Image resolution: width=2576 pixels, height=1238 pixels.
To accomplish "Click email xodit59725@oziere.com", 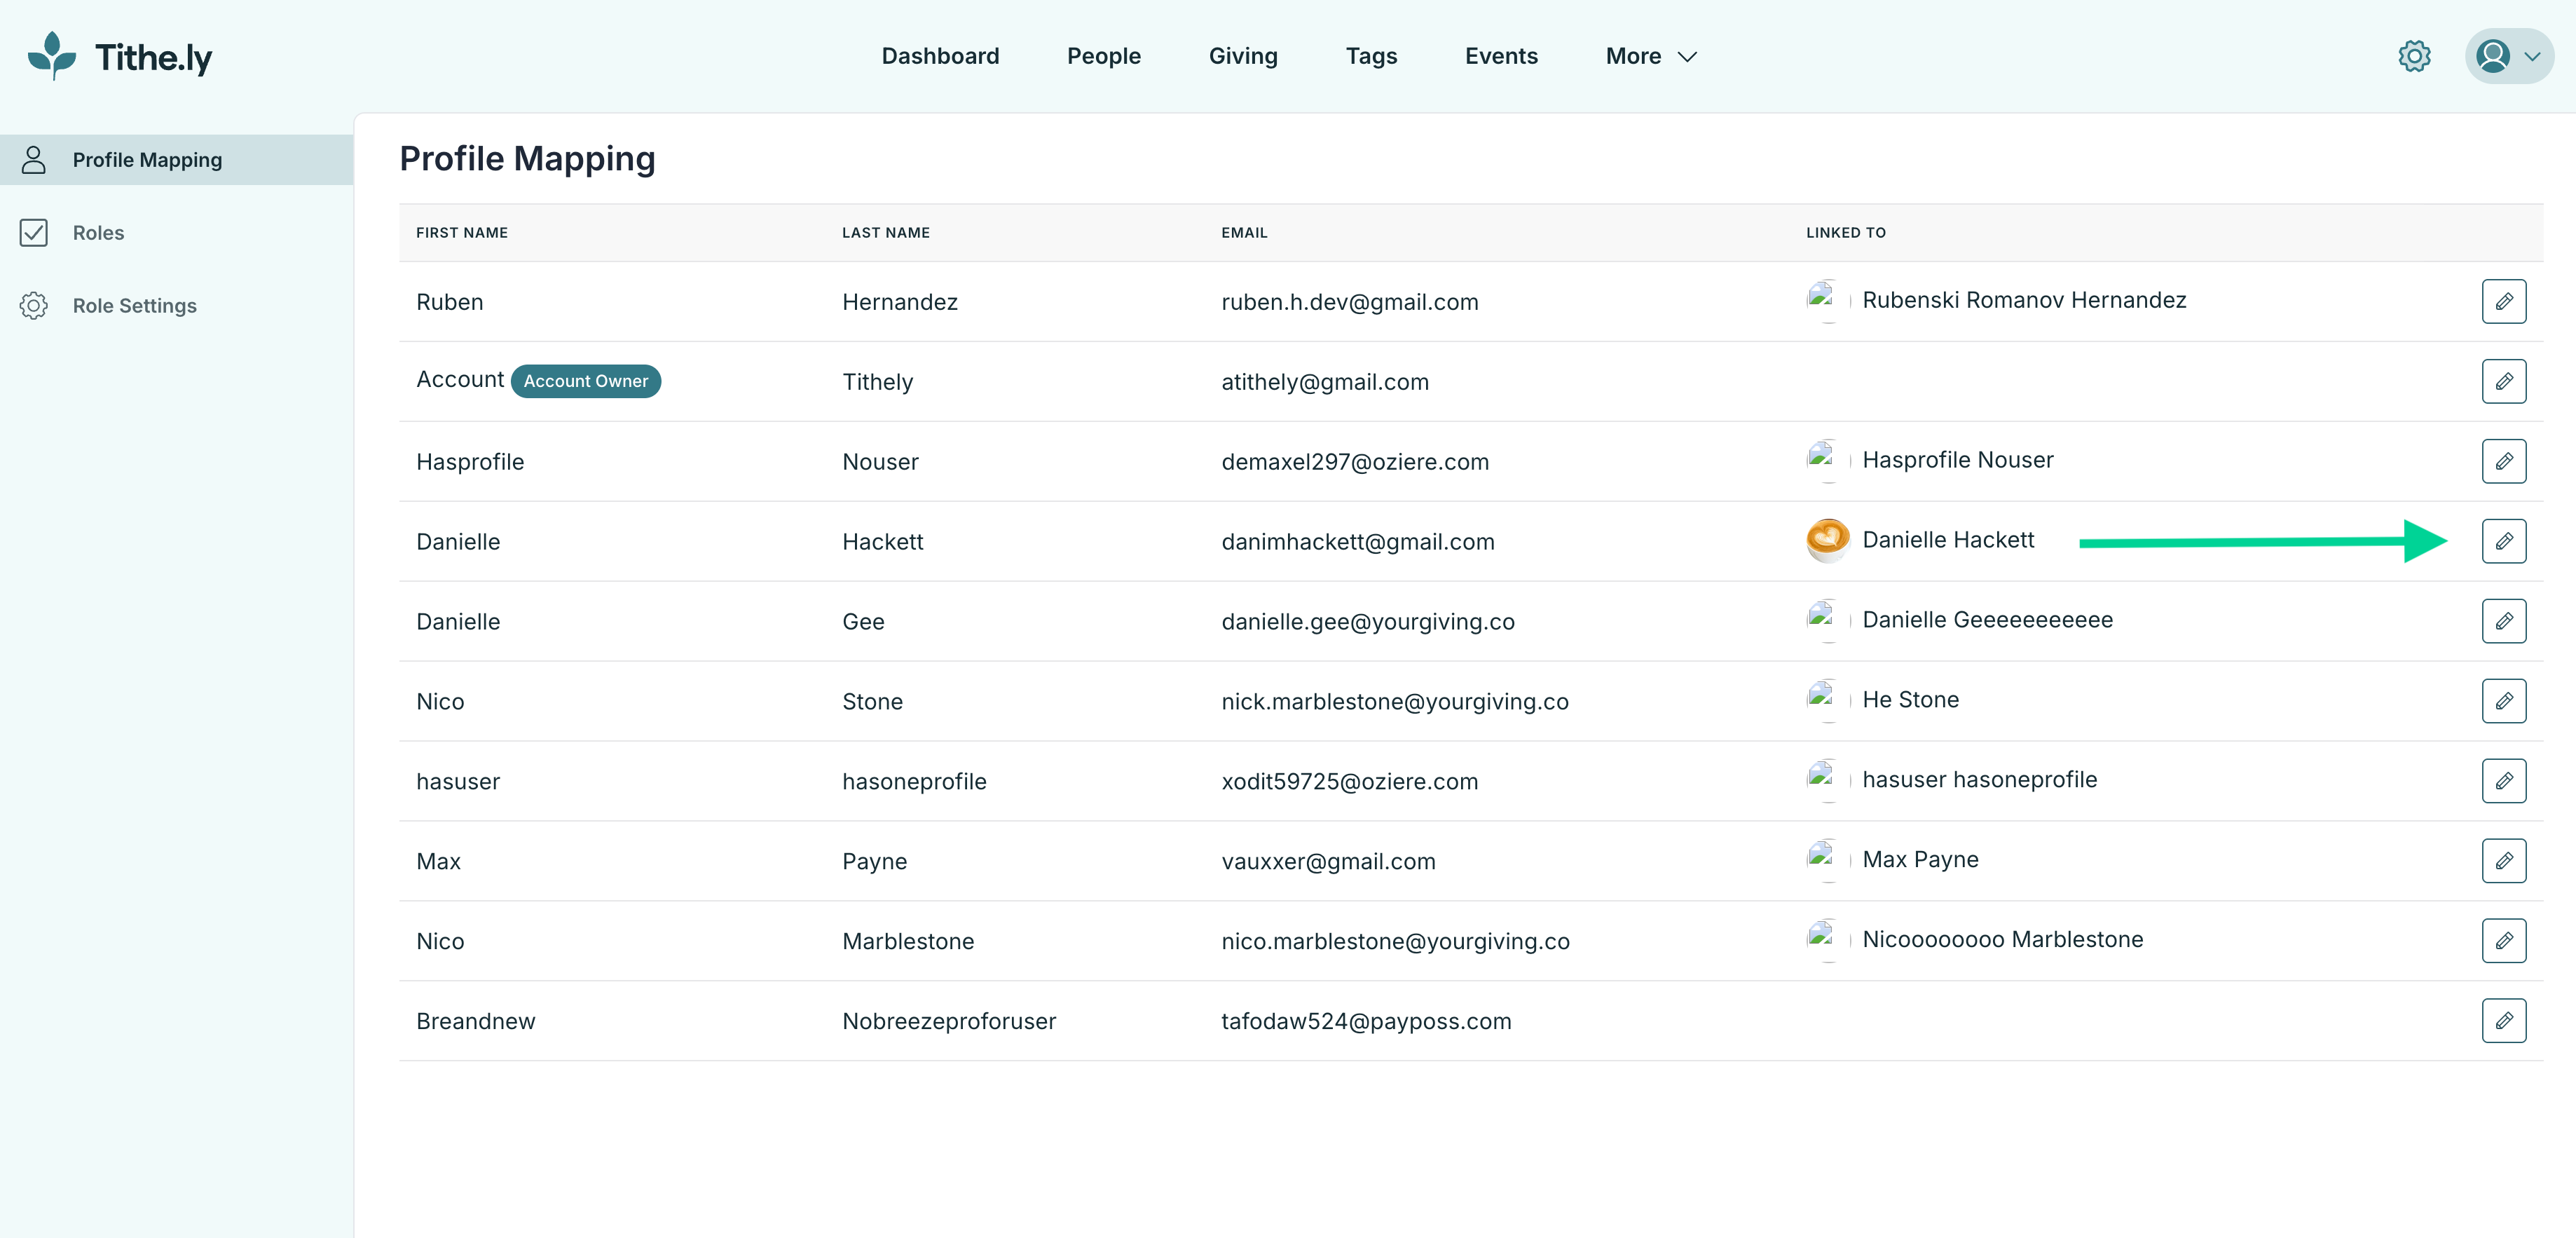I will [x=1349, y=782].
